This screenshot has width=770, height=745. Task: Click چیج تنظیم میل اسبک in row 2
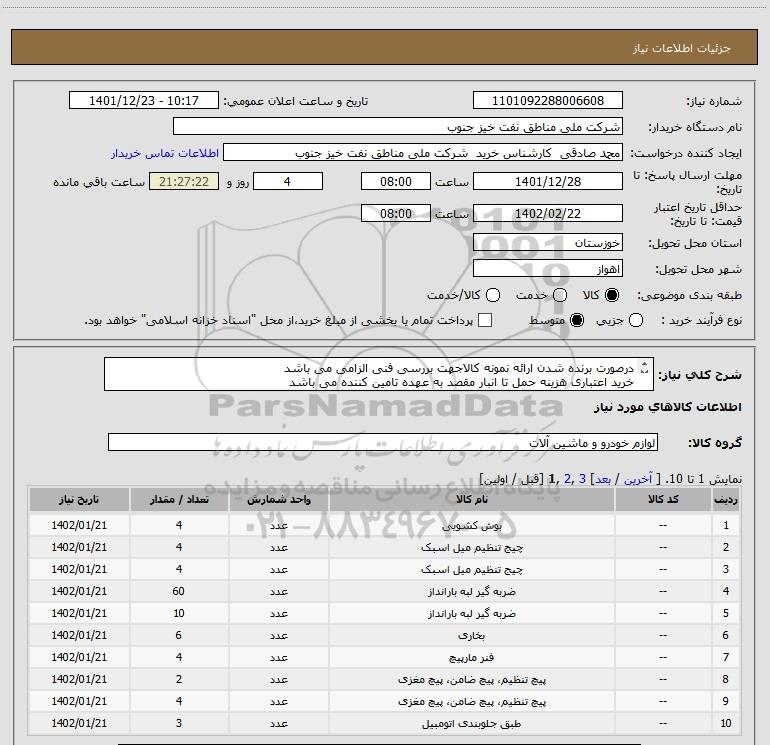tap(471, 548)
